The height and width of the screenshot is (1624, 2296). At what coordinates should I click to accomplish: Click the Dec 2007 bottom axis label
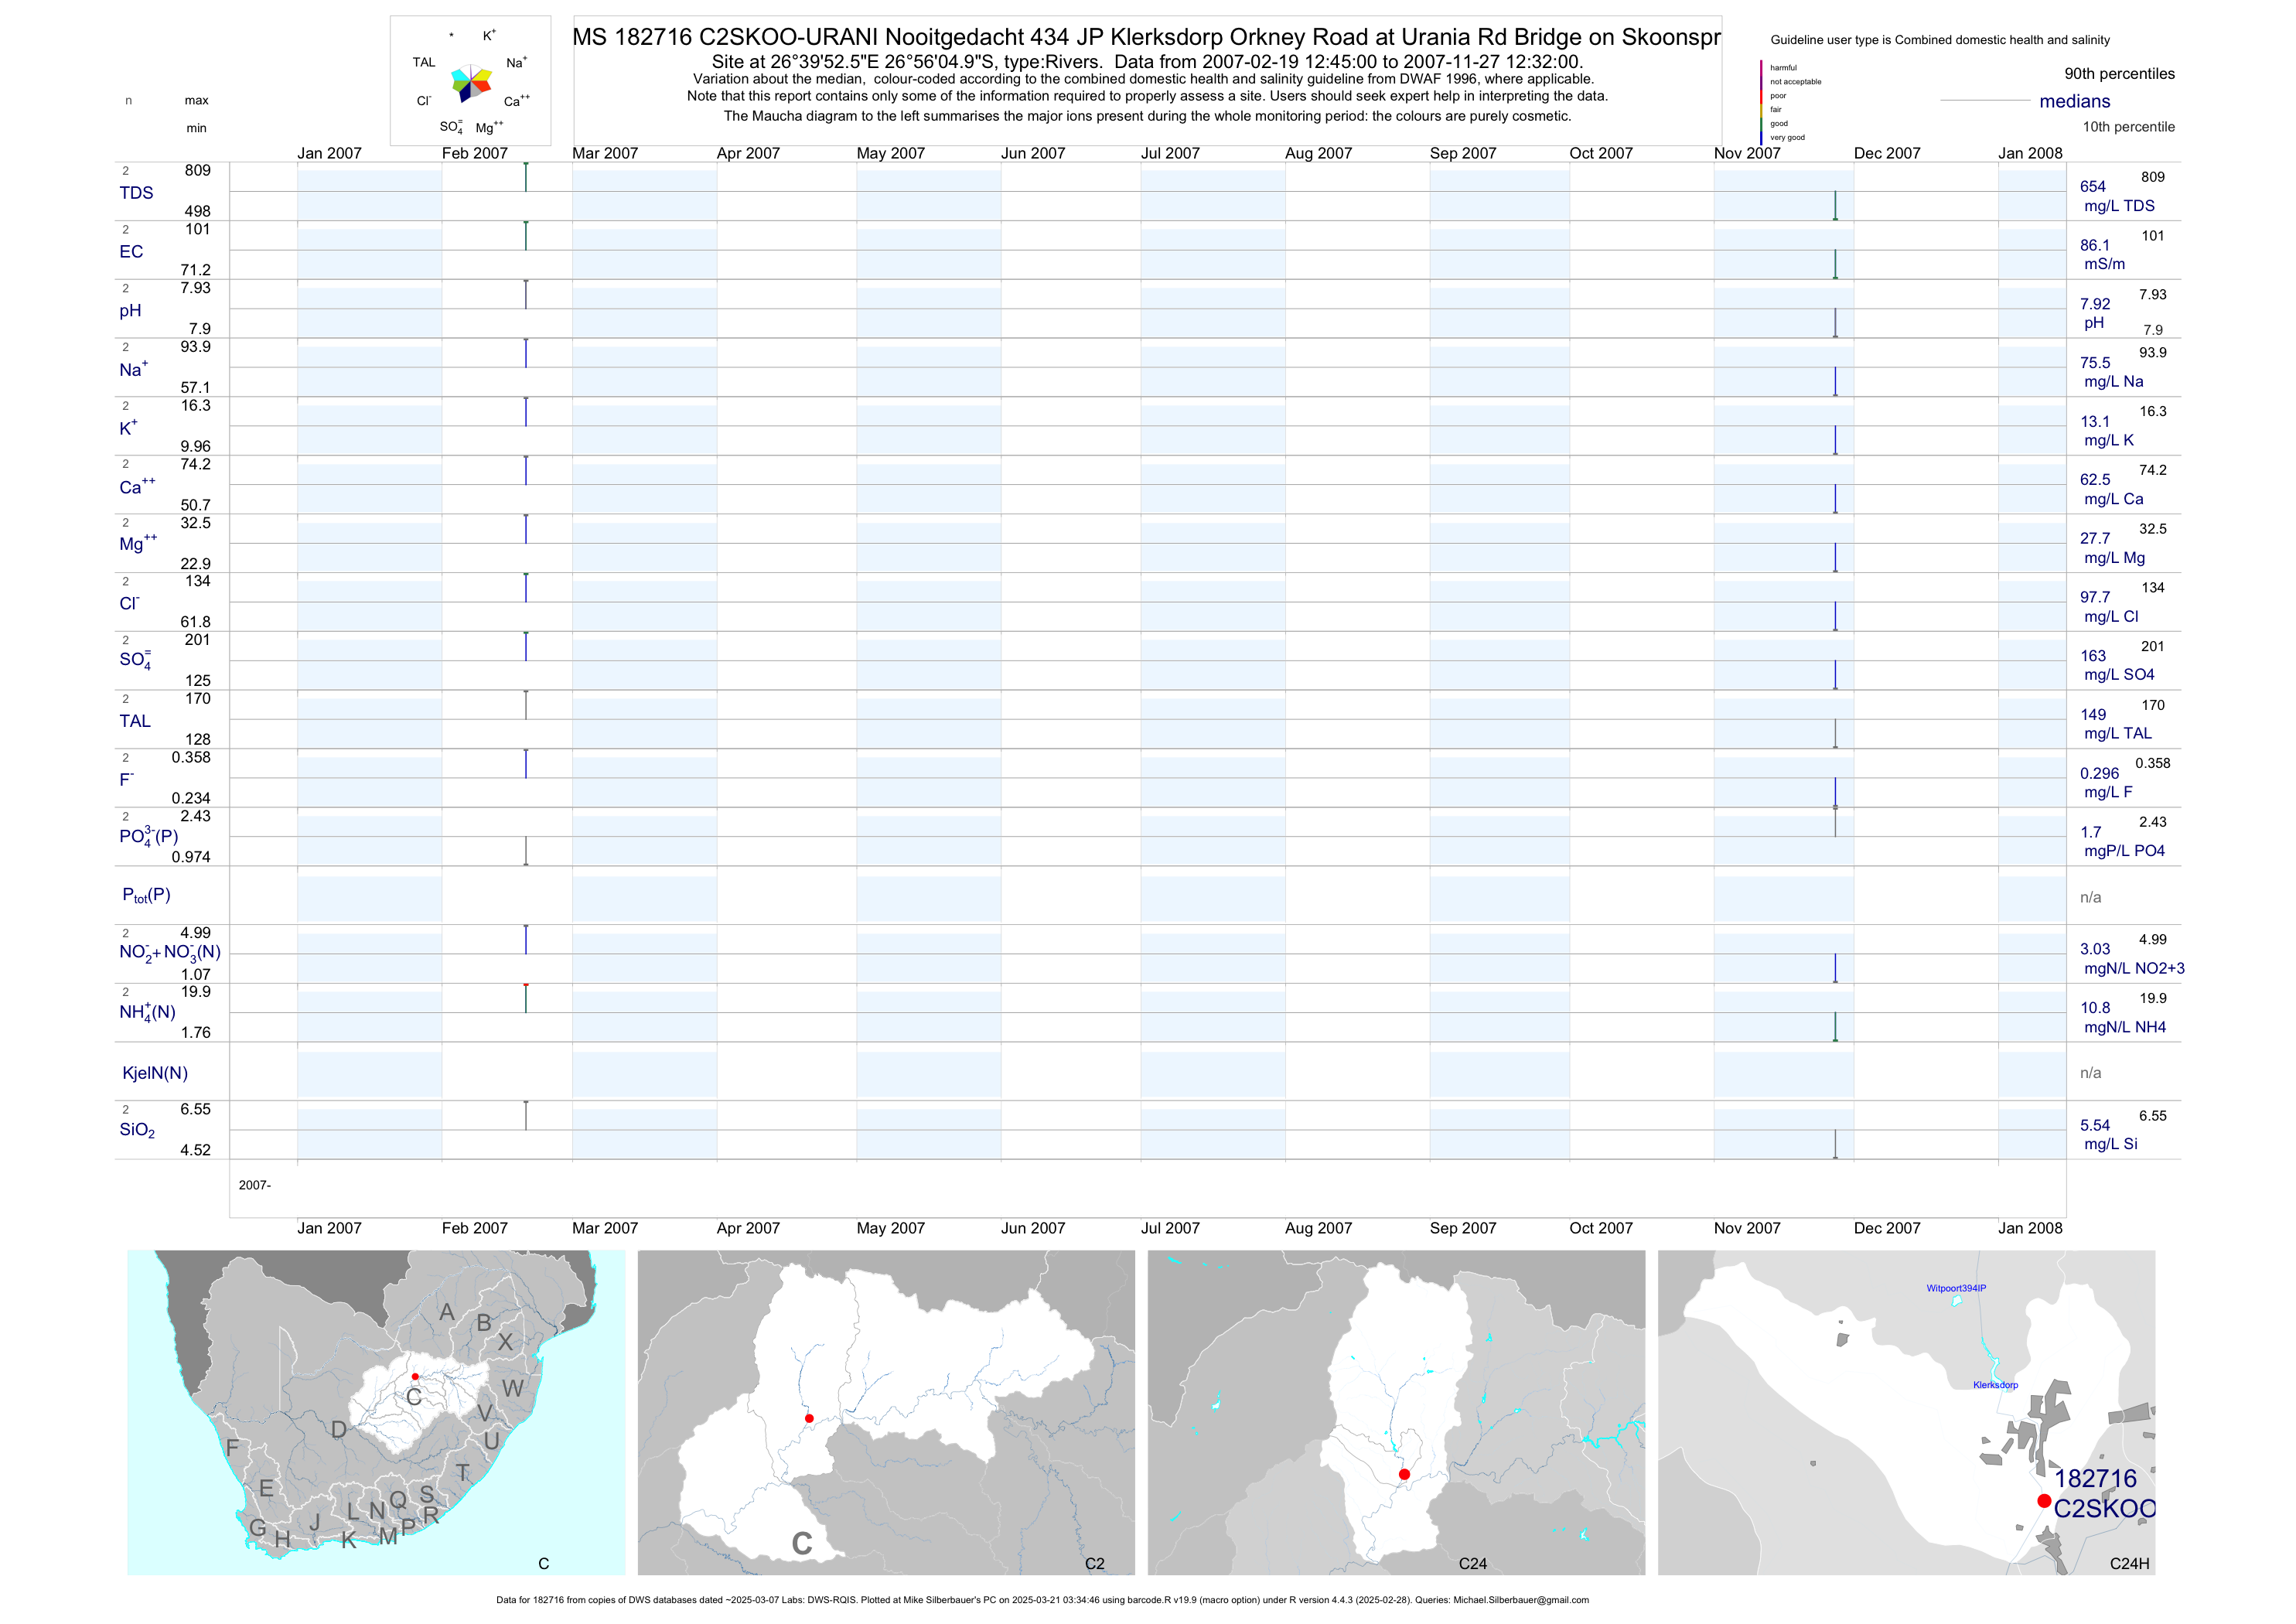click(1886, 1228)
